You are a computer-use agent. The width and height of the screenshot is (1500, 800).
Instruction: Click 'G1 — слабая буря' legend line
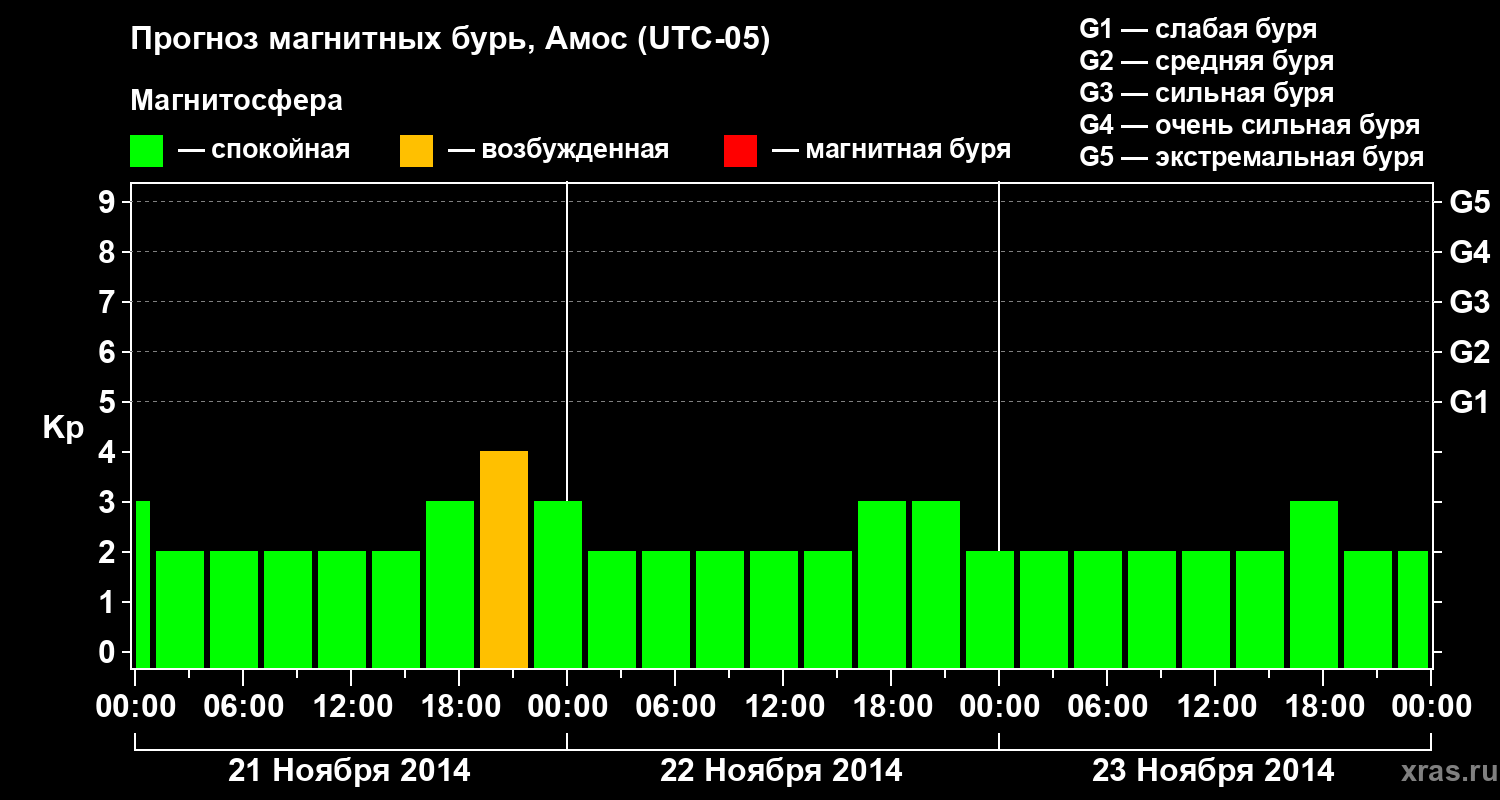click(1198, 28)
